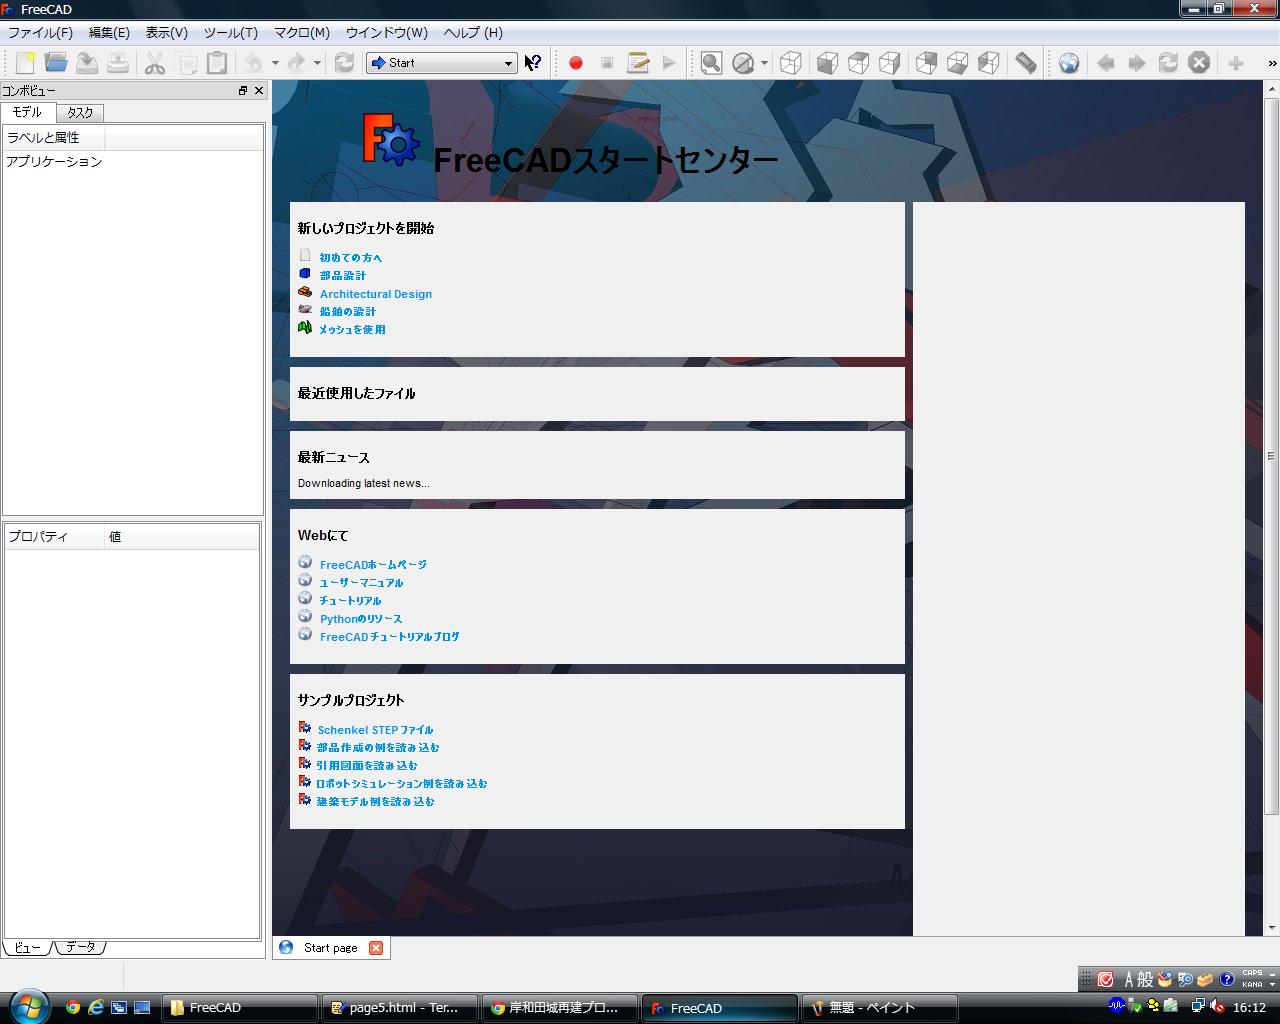Open the macro editor notepad icon

coord(638,63)
